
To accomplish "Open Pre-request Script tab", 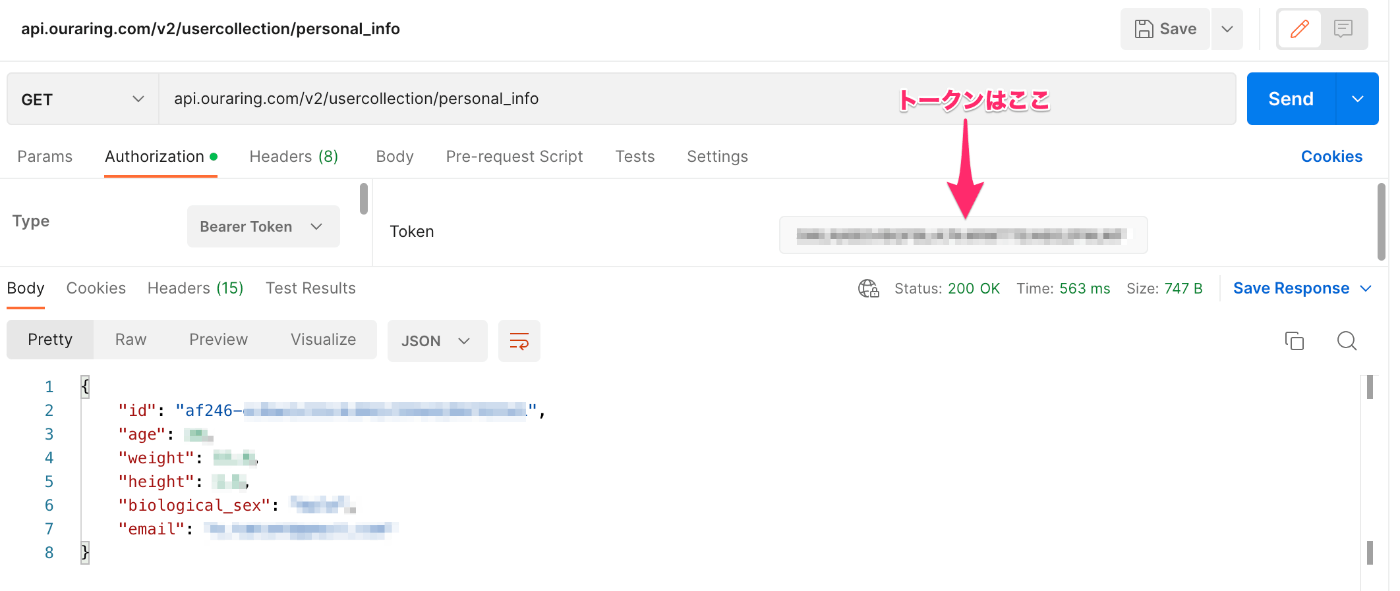I will coord(515,156).
